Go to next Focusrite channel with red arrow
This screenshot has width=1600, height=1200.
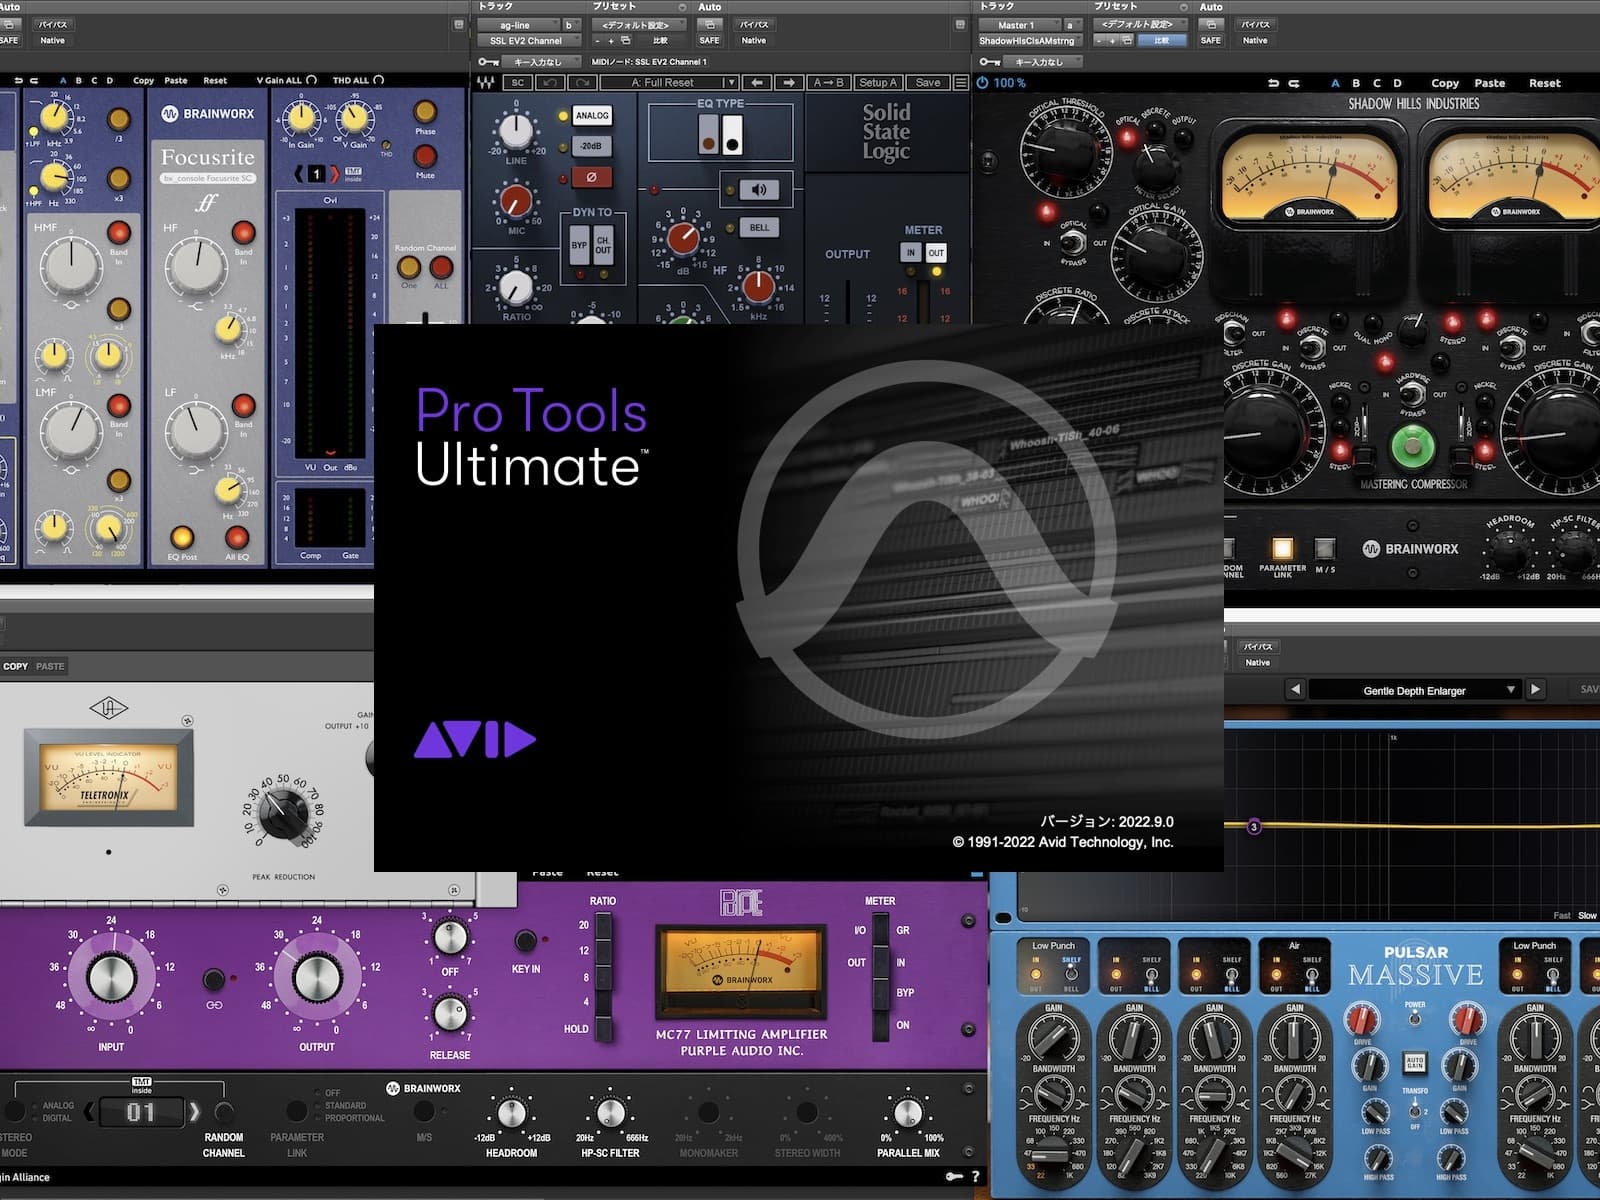click(335, 174)
